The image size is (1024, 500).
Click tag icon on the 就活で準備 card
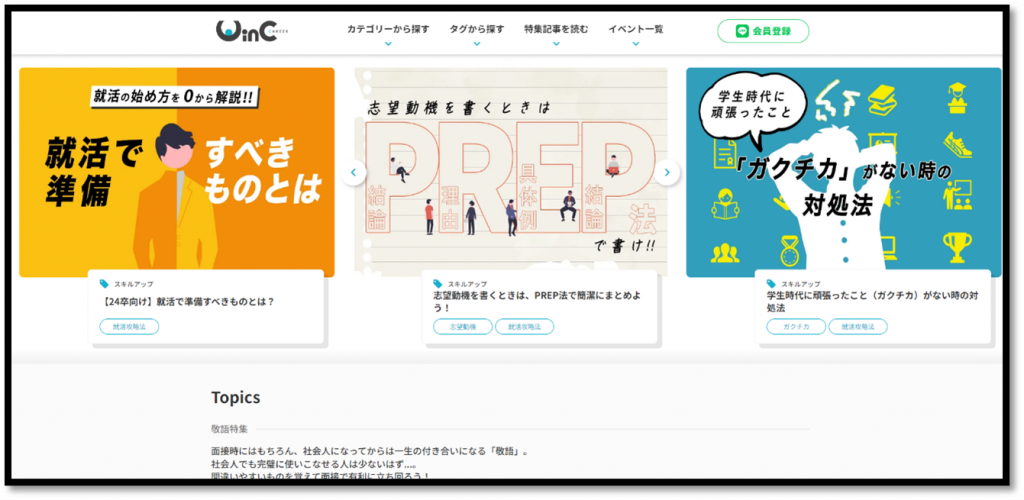[x=104, y=284]
